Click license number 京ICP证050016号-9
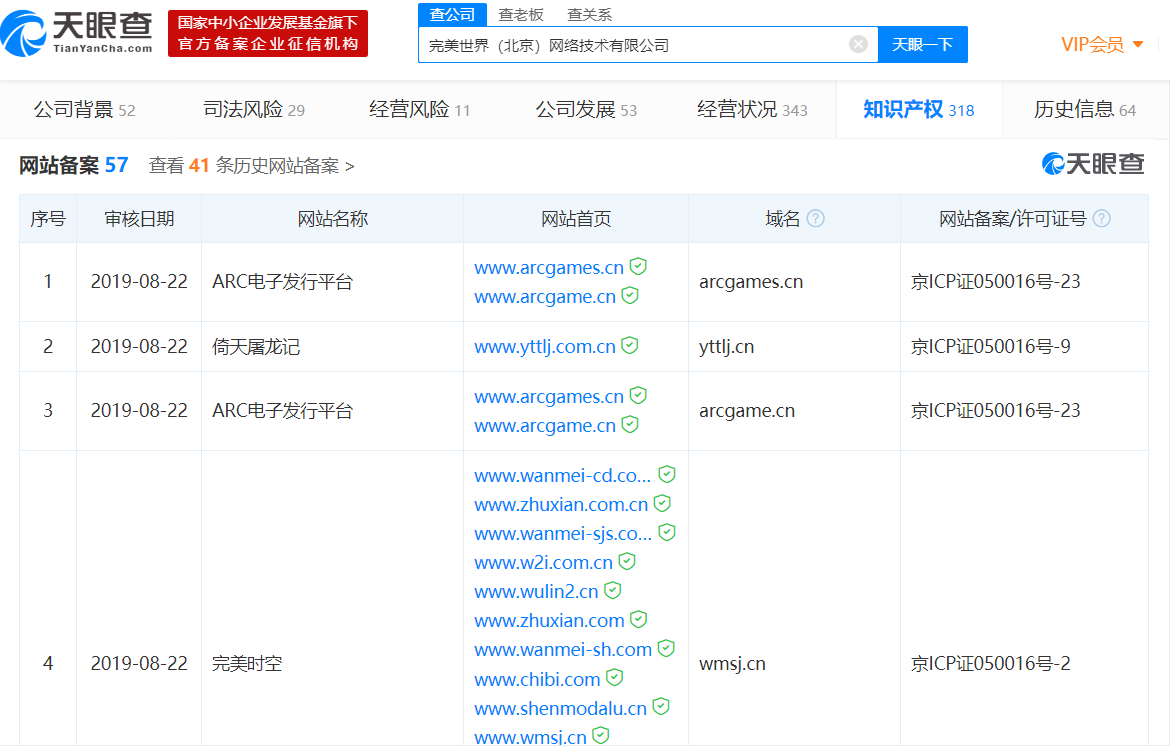1170x746 pixels. (x=991, y=347)
